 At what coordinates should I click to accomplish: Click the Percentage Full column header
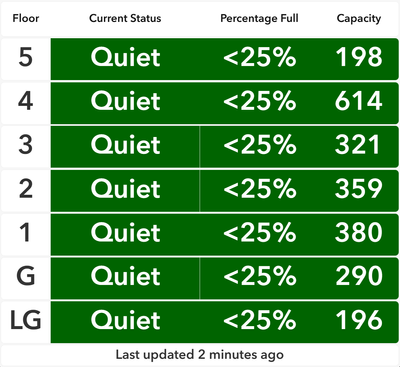(259, 18)
